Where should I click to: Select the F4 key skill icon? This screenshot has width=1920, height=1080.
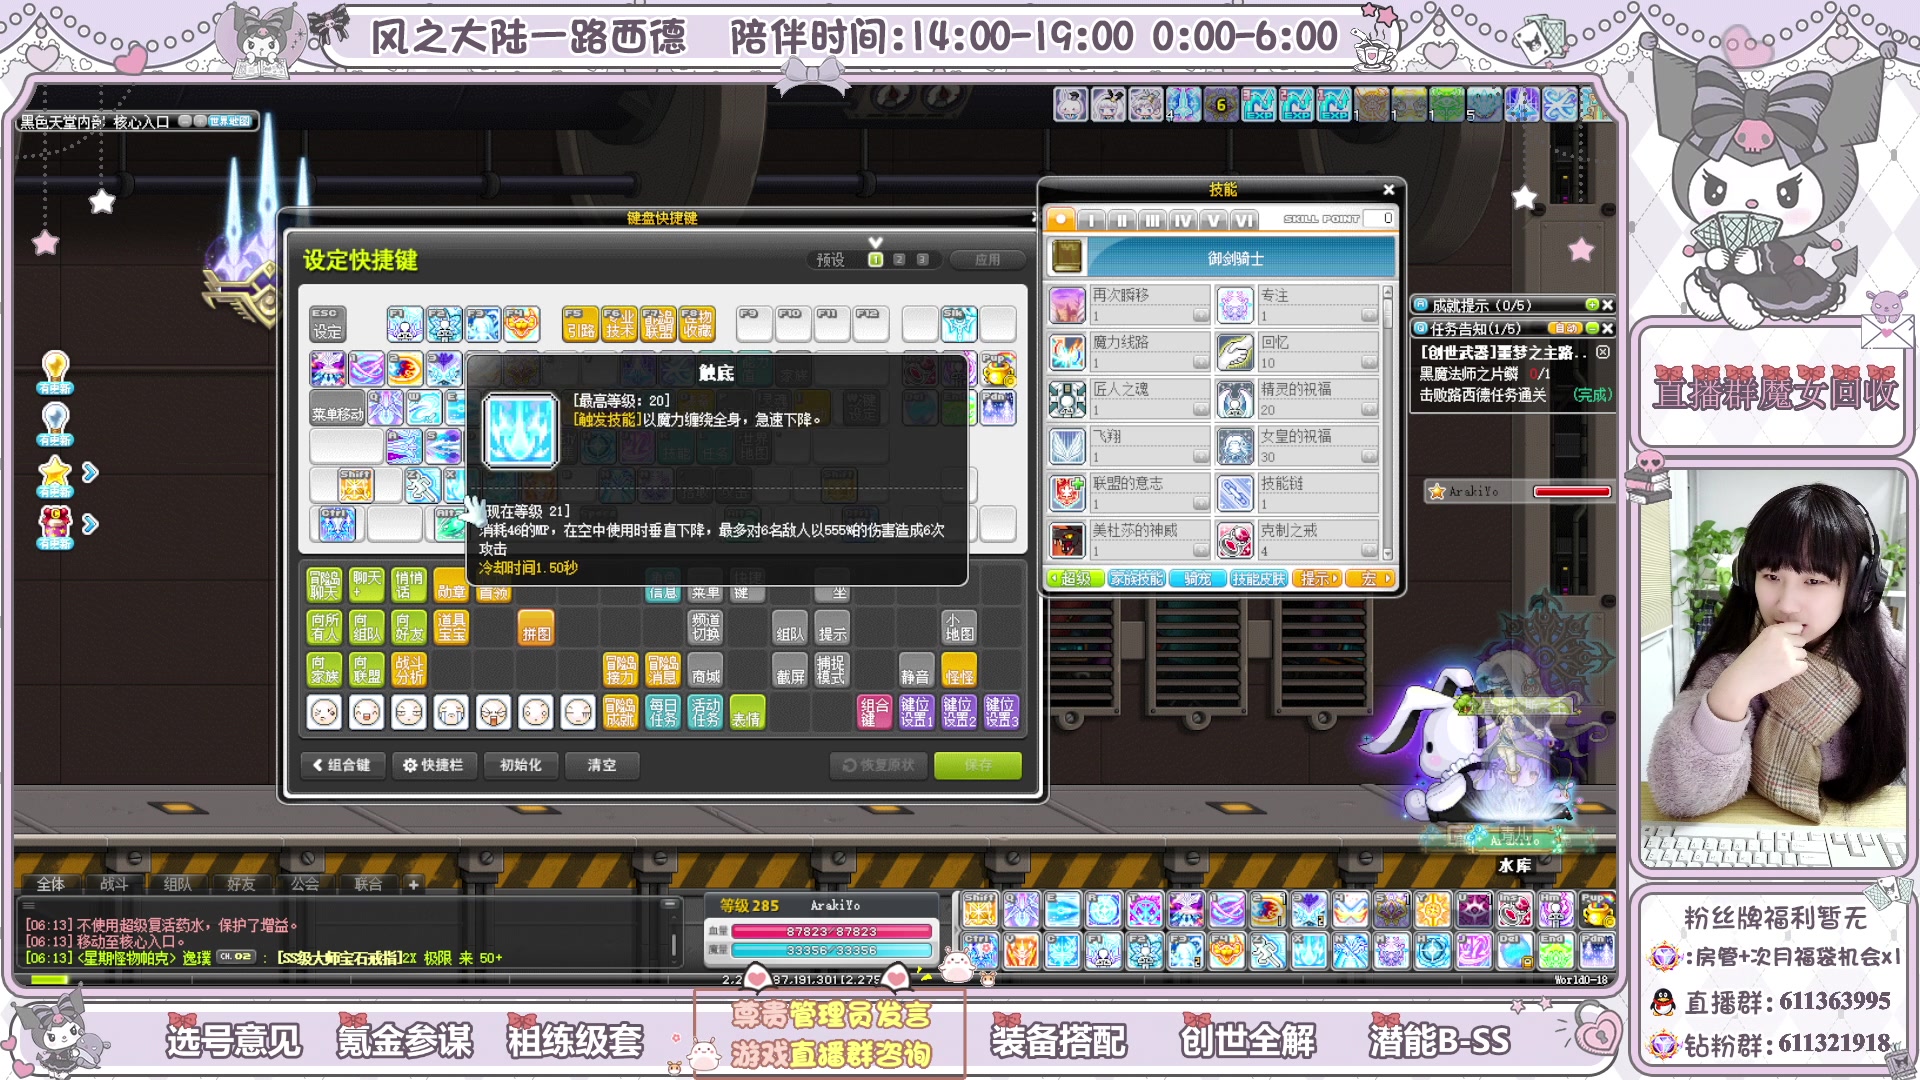tap(521, 324)
